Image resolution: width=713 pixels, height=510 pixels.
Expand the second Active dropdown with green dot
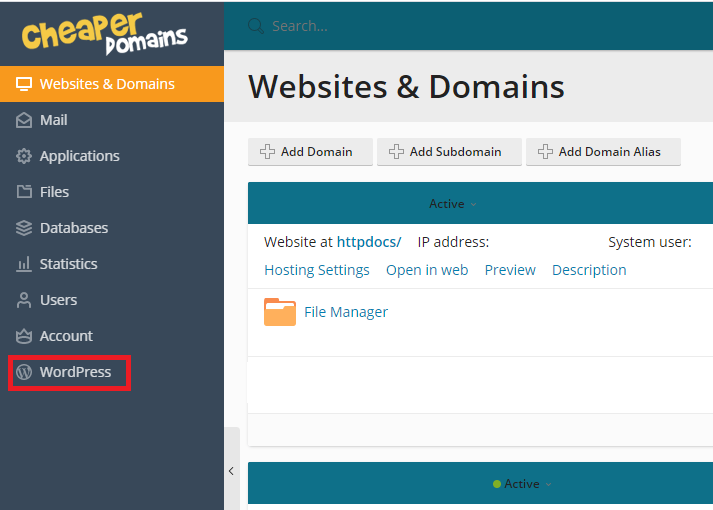pyautogui.click(x=522, y=484)
